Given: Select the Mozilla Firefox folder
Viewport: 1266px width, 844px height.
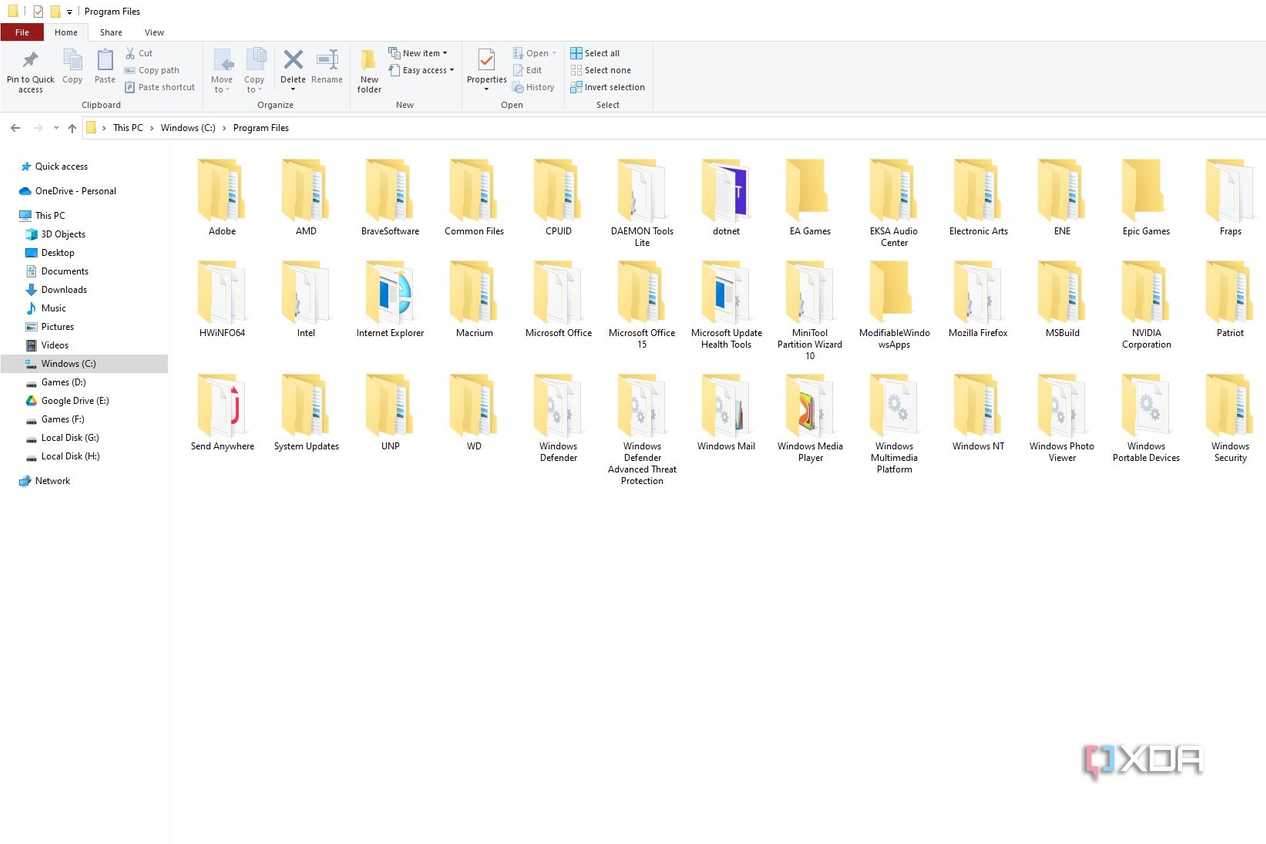Looking at the screenshot, I should coord(978,299).
